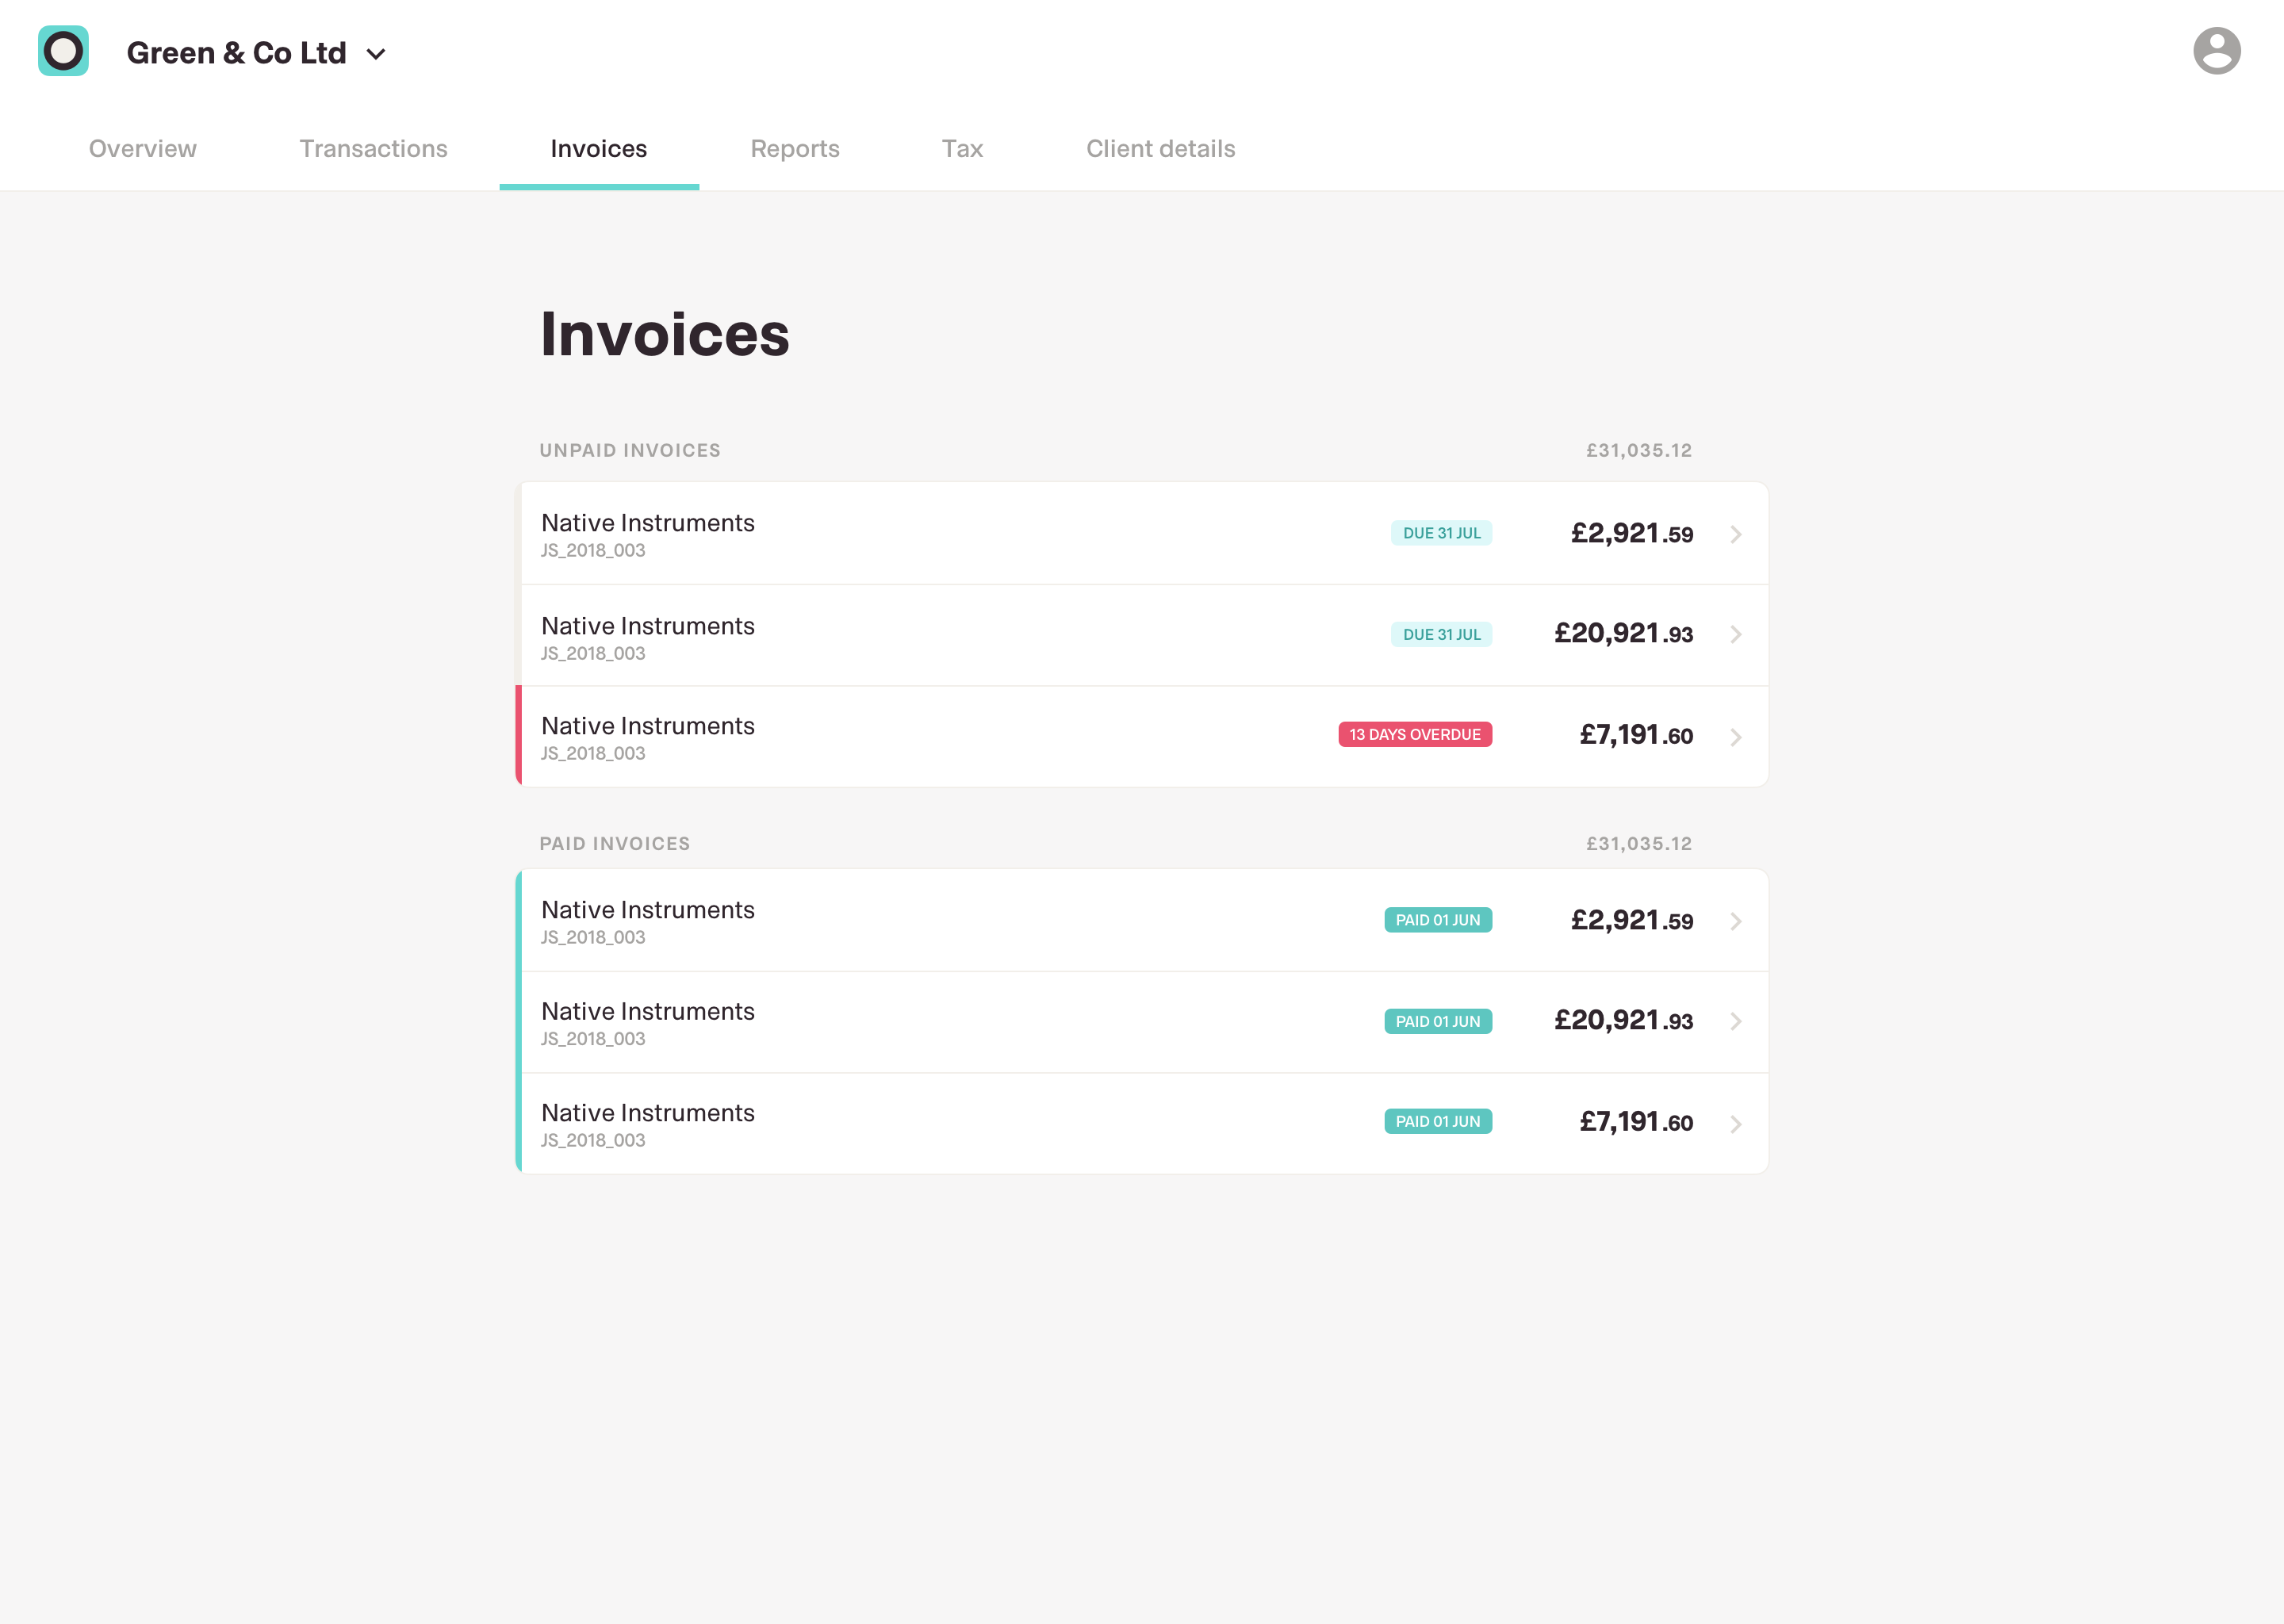Click chevron on paid £20,921.93 invoice
2284x1624 pixels.
pos(1736,1021)
